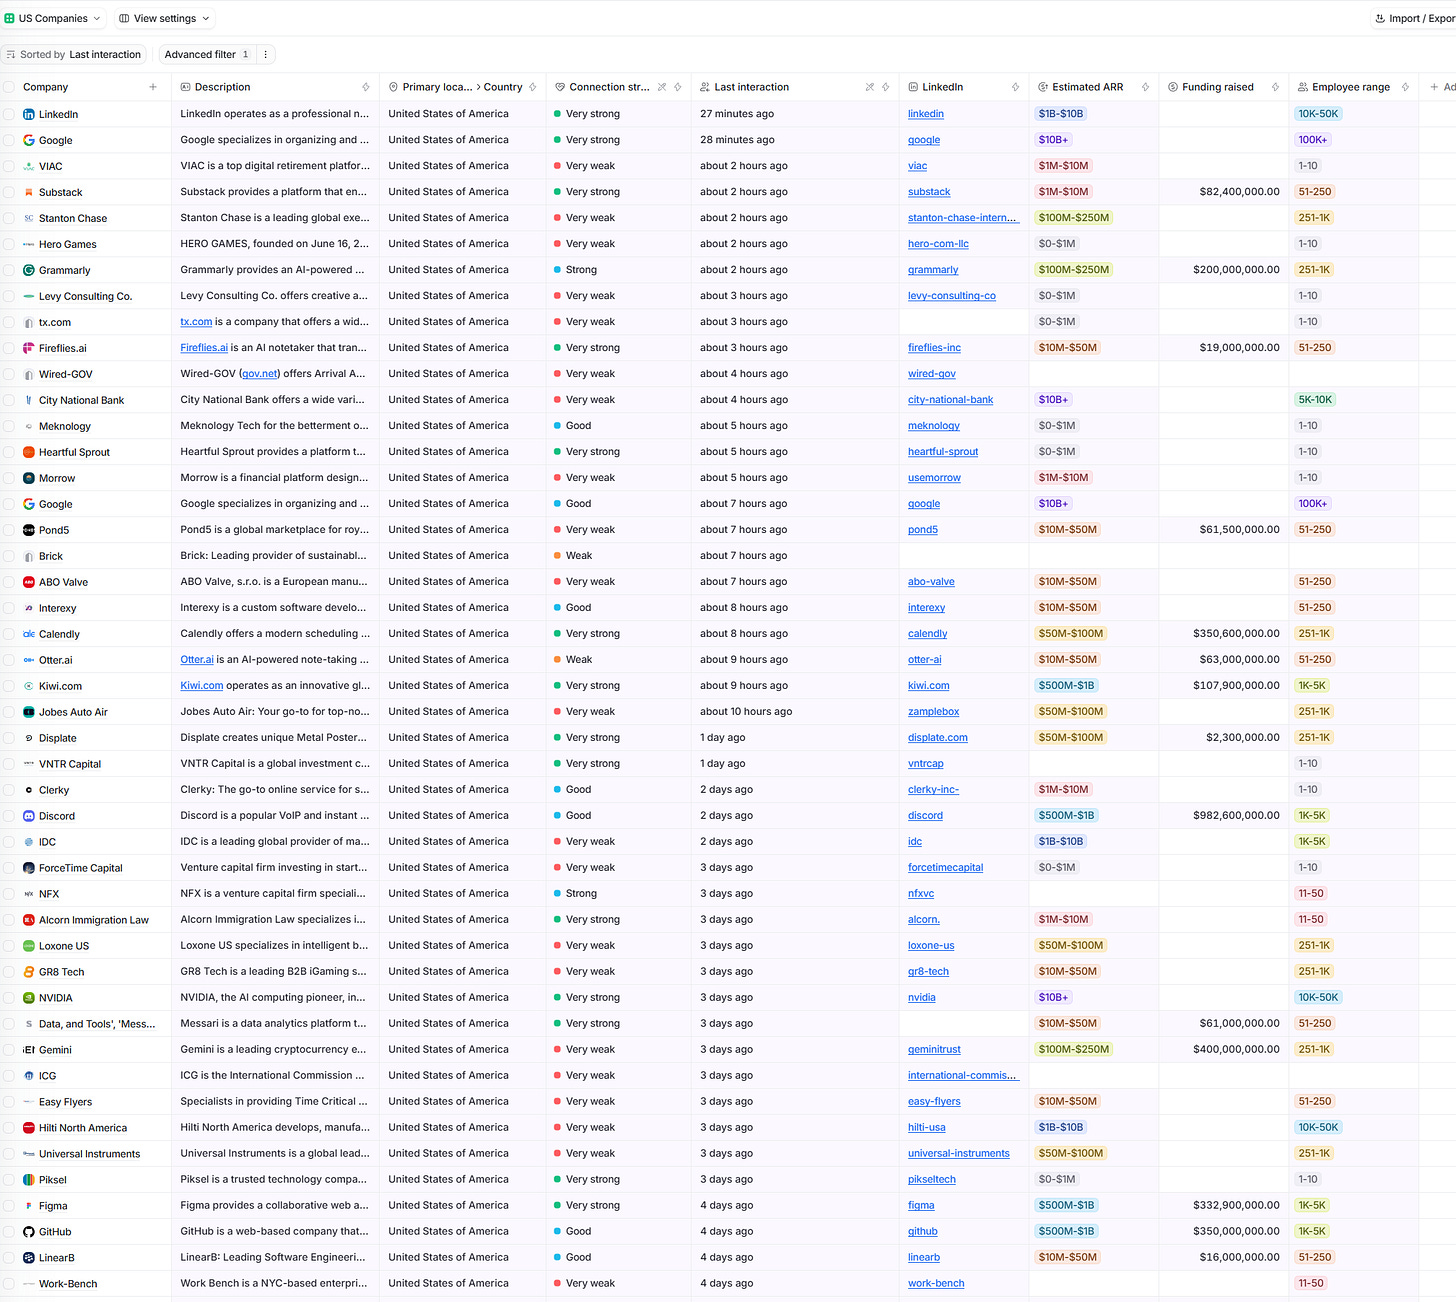Image resolution: width=1456 pixels, height=1302 pixels.
Task: Tick the checkbox for Hero Games row
Action: click(9, 244)
